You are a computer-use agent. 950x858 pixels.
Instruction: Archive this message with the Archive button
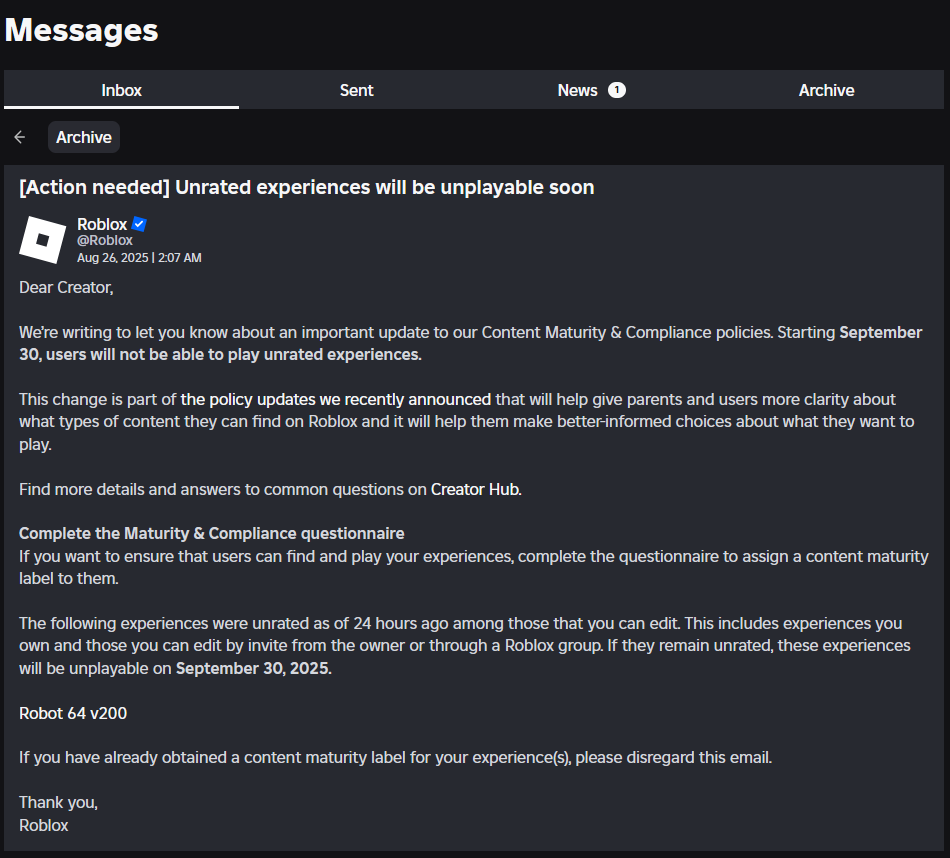[84, 138]
